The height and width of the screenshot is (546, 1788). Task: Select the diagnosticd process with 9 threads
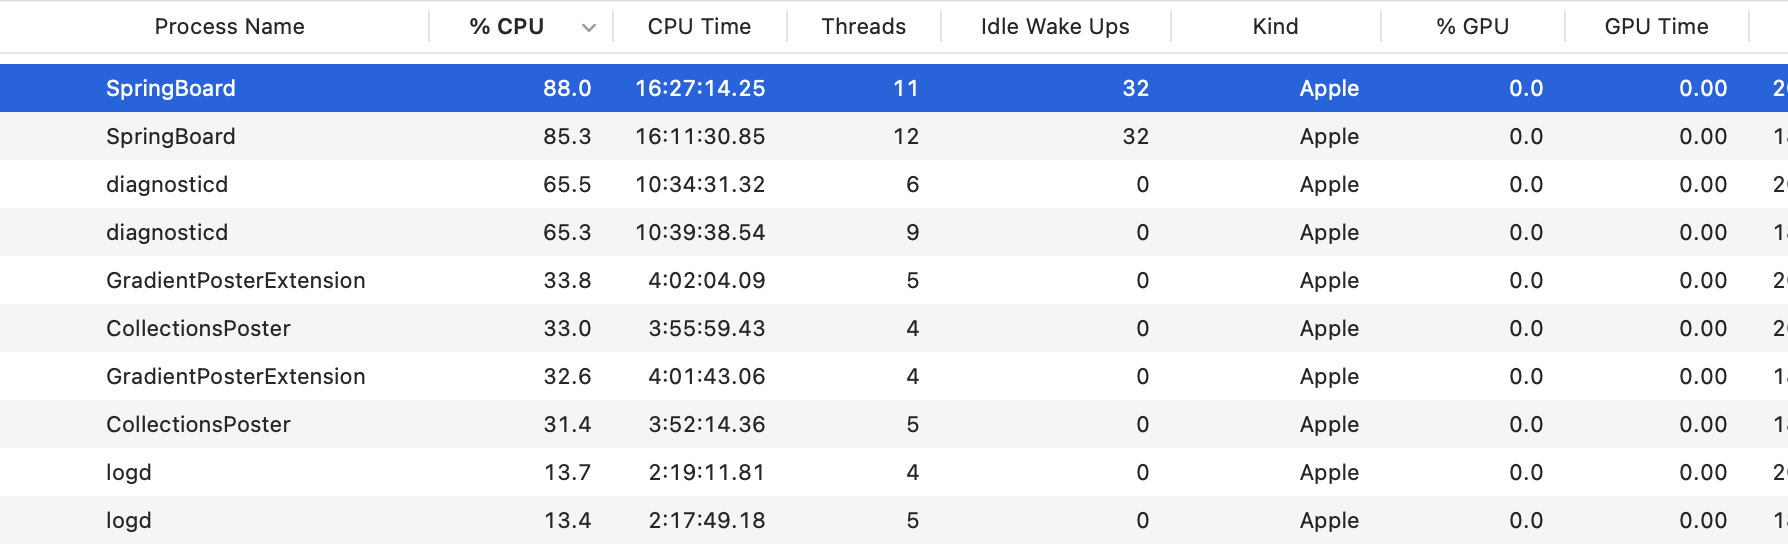coord(167,232)
